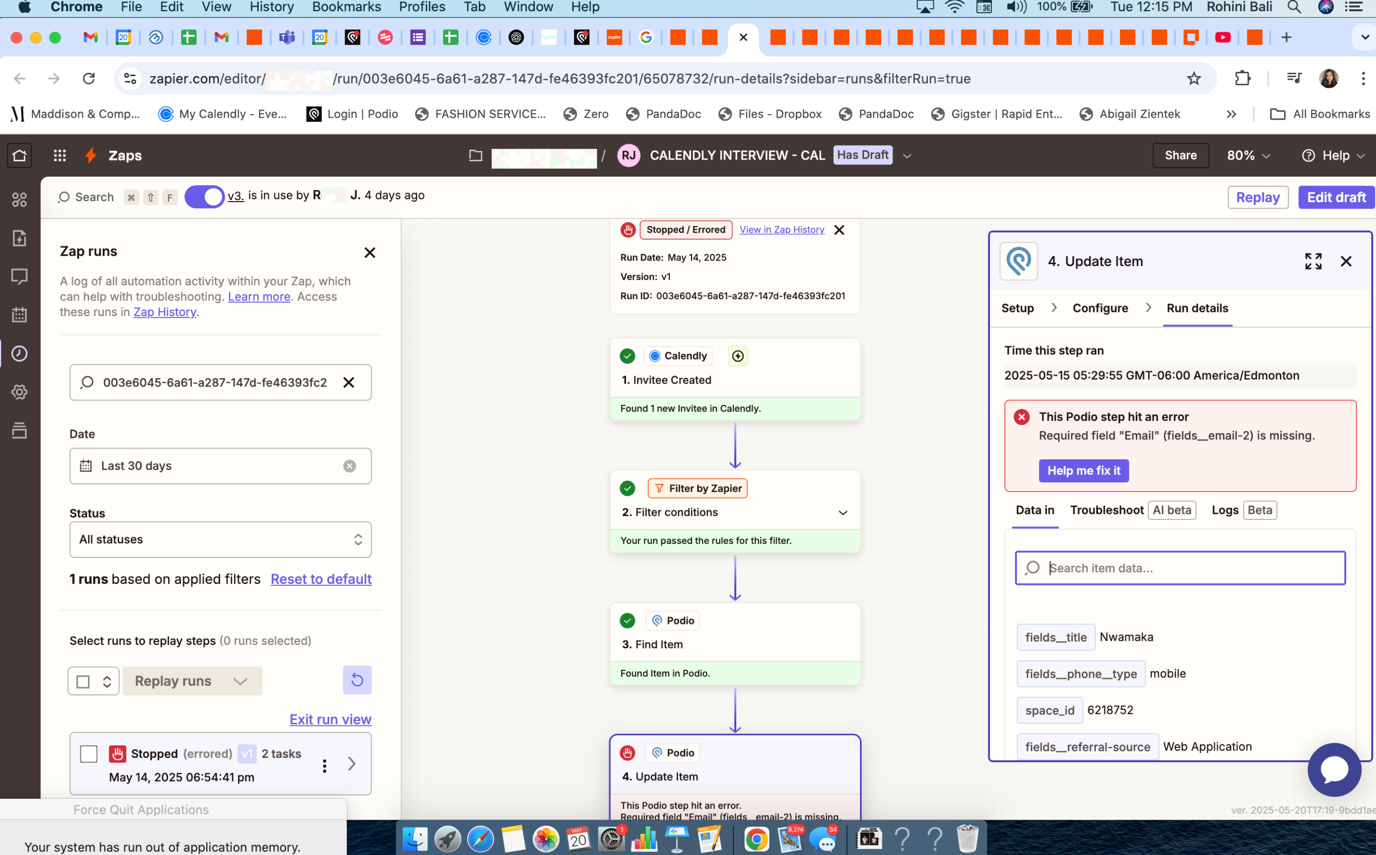The height and width of the screenshot is (855, 1376).
Task: Click the folder icon in header
Action: pyautogui.click(x=476, y=156)
